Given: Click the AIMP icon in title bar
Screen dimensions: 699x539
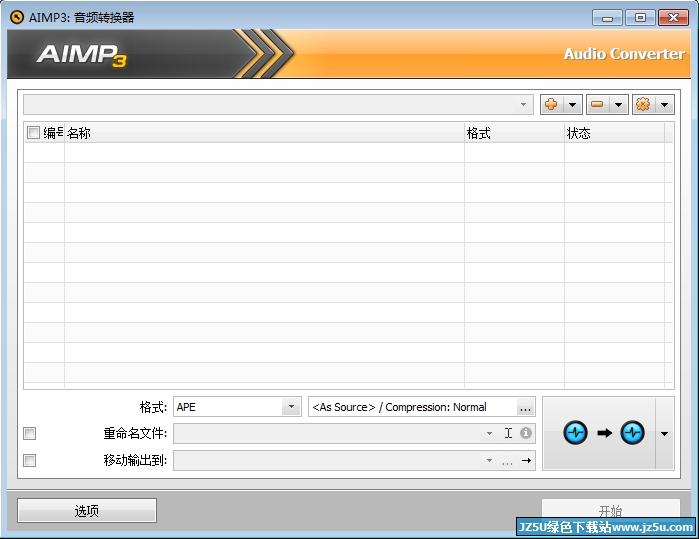Looking at the screenshot, I should (17, 17).
